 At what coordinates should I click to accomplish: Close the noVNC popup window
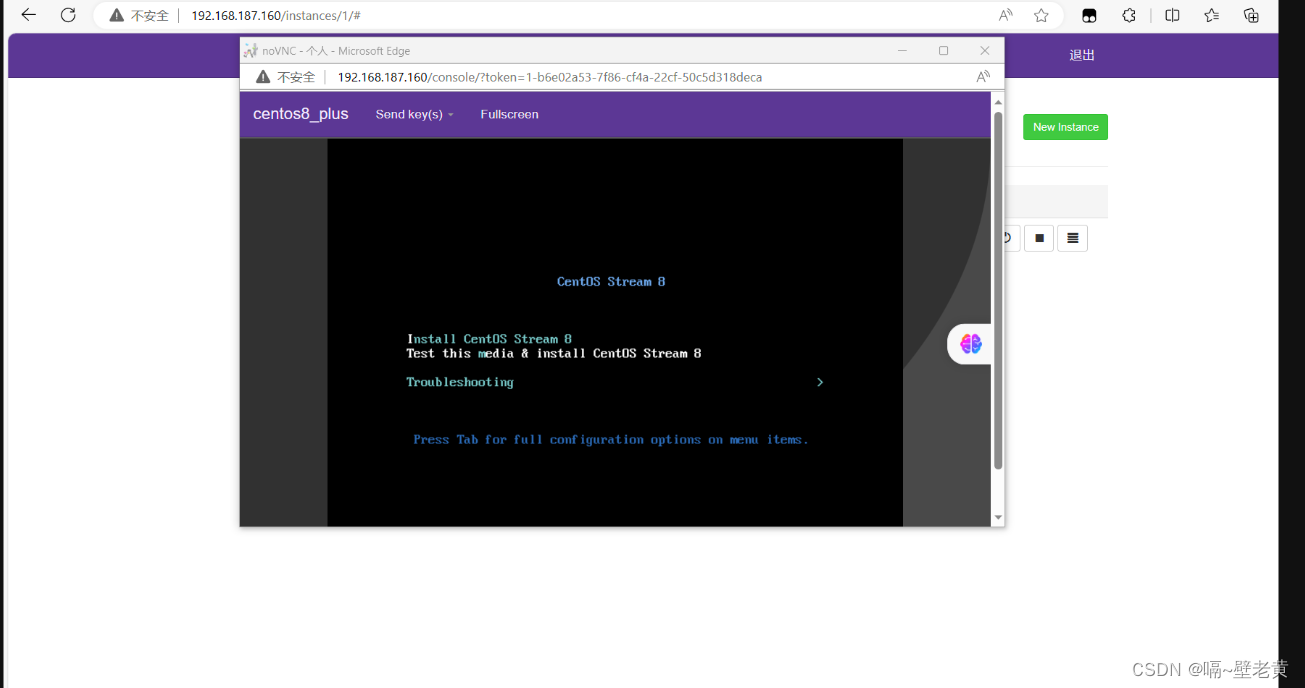tap(984, 50)
